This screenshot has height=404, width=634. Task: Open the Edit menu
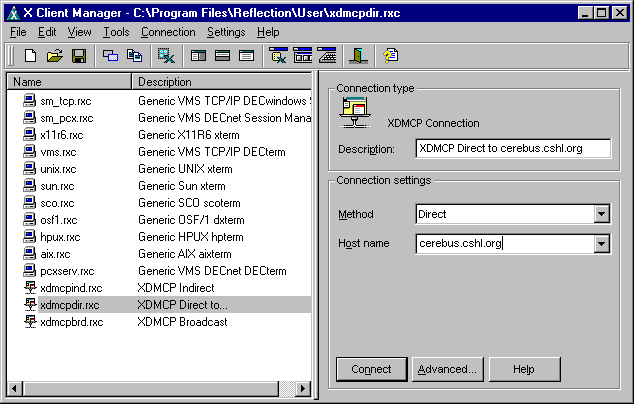pyautogui.click(x=47, y=32)
